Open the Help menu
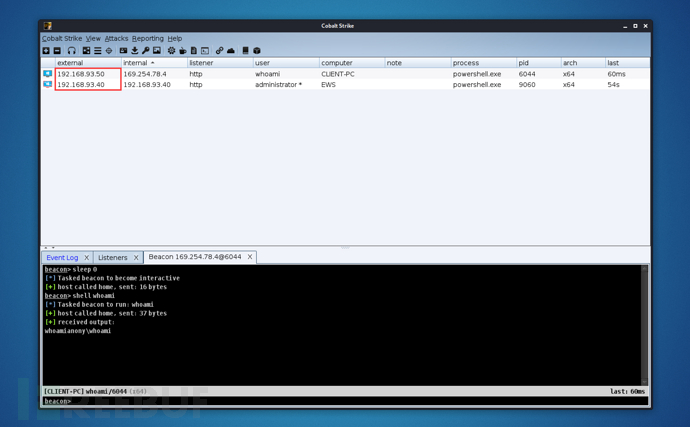 pos(175,38)
